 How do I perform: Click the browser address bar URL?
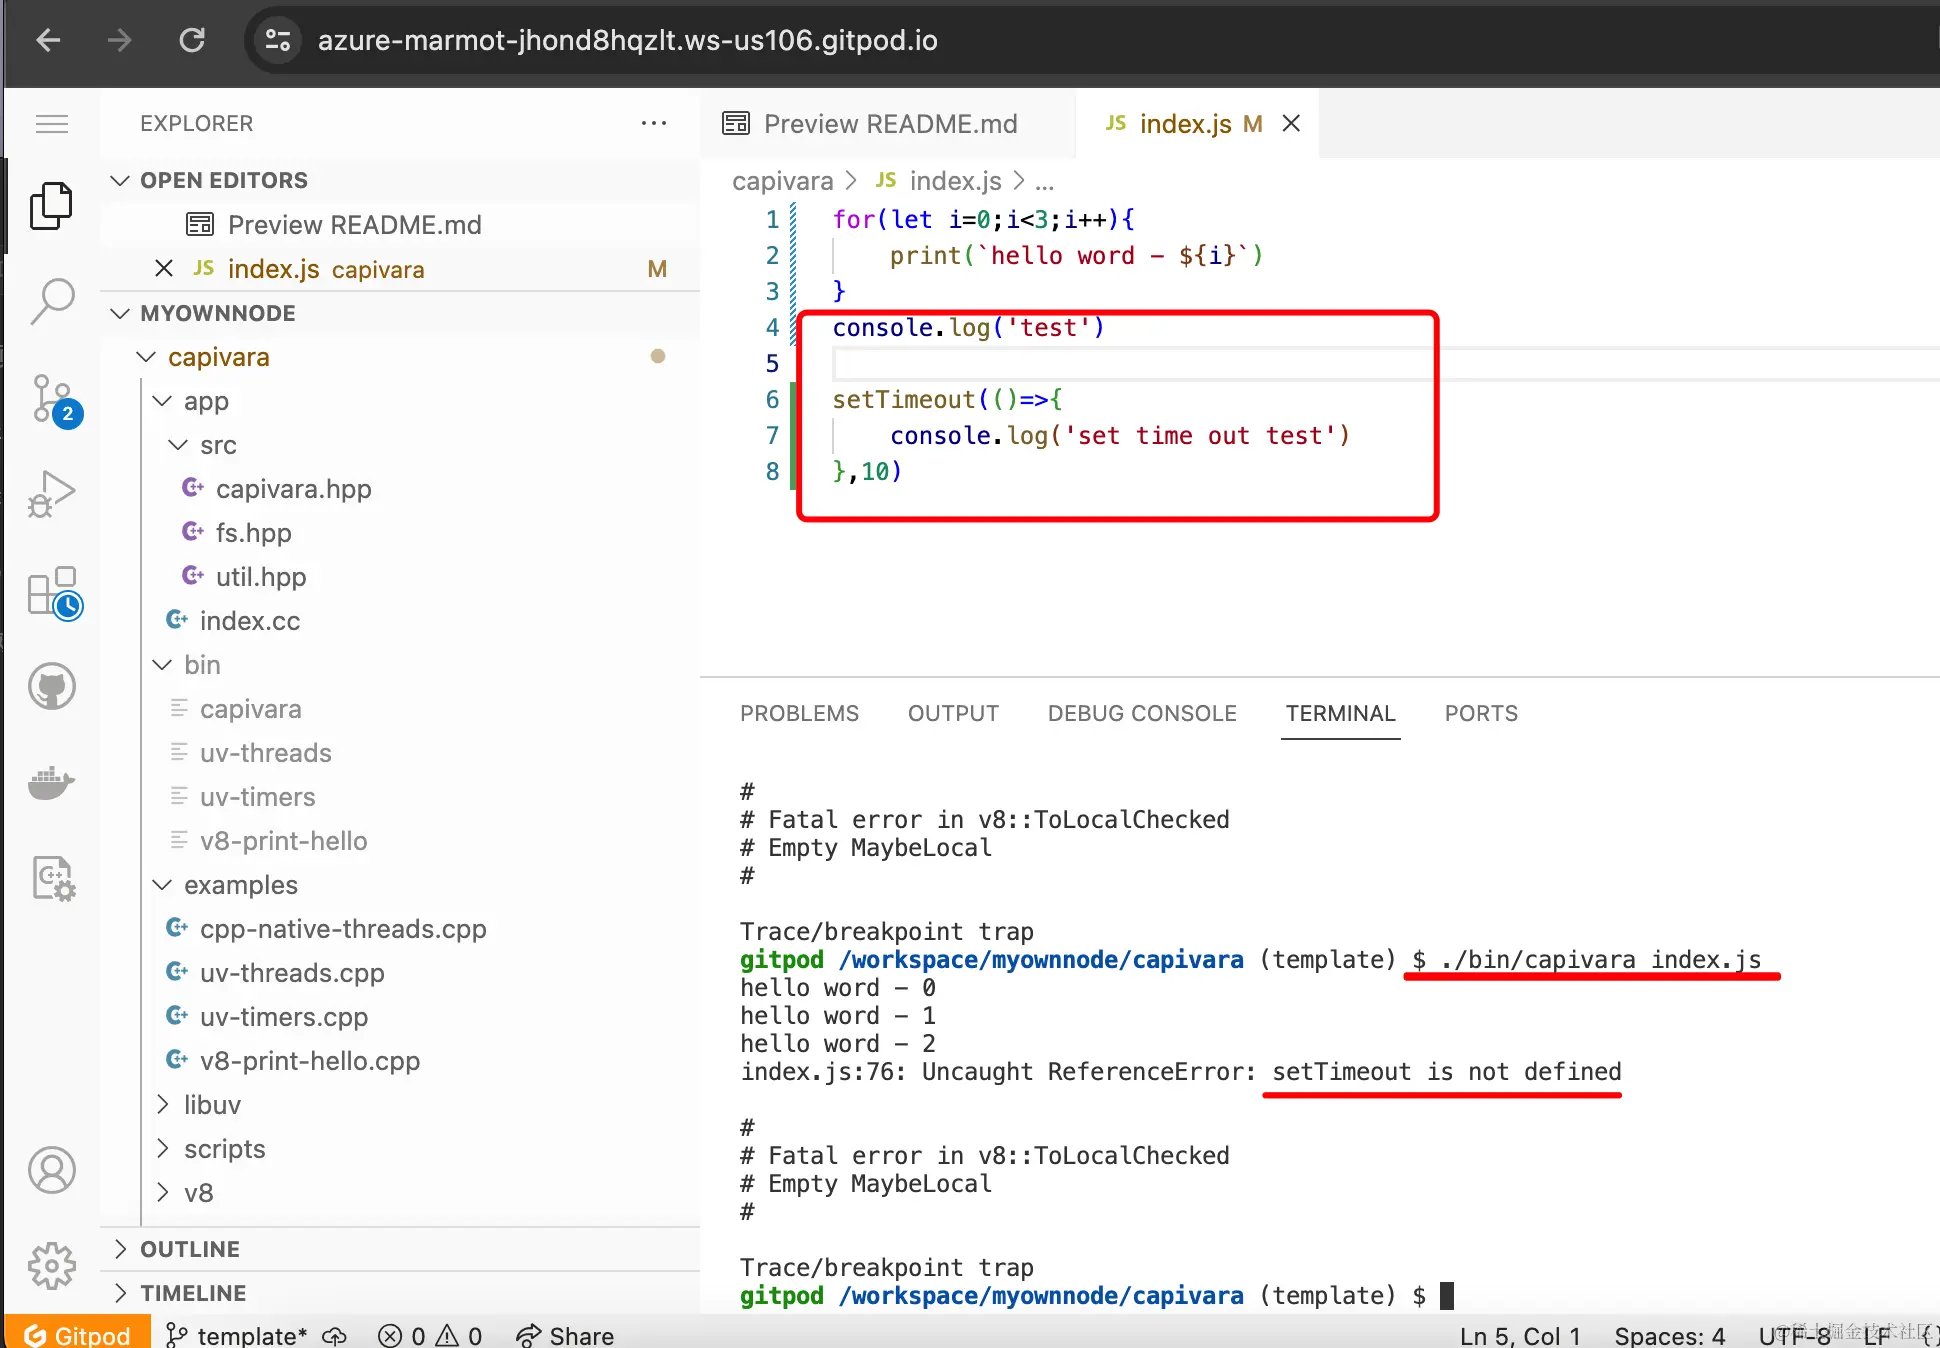click(627, 40)
